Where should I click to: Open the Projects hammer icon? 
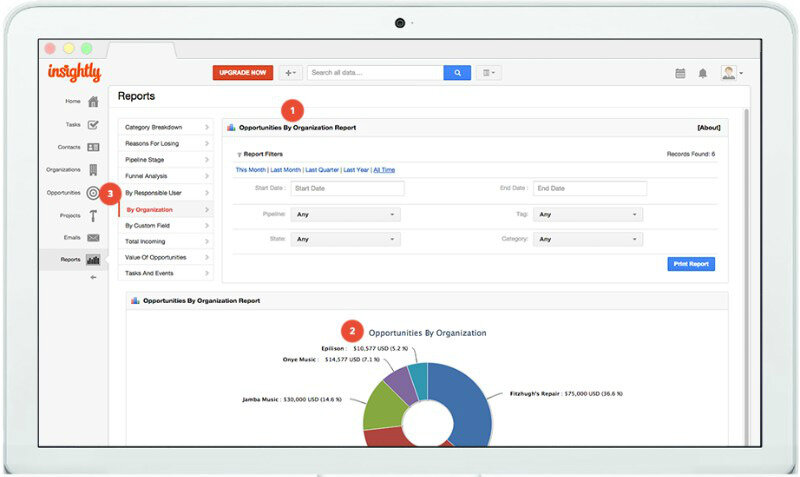(93, 215)
